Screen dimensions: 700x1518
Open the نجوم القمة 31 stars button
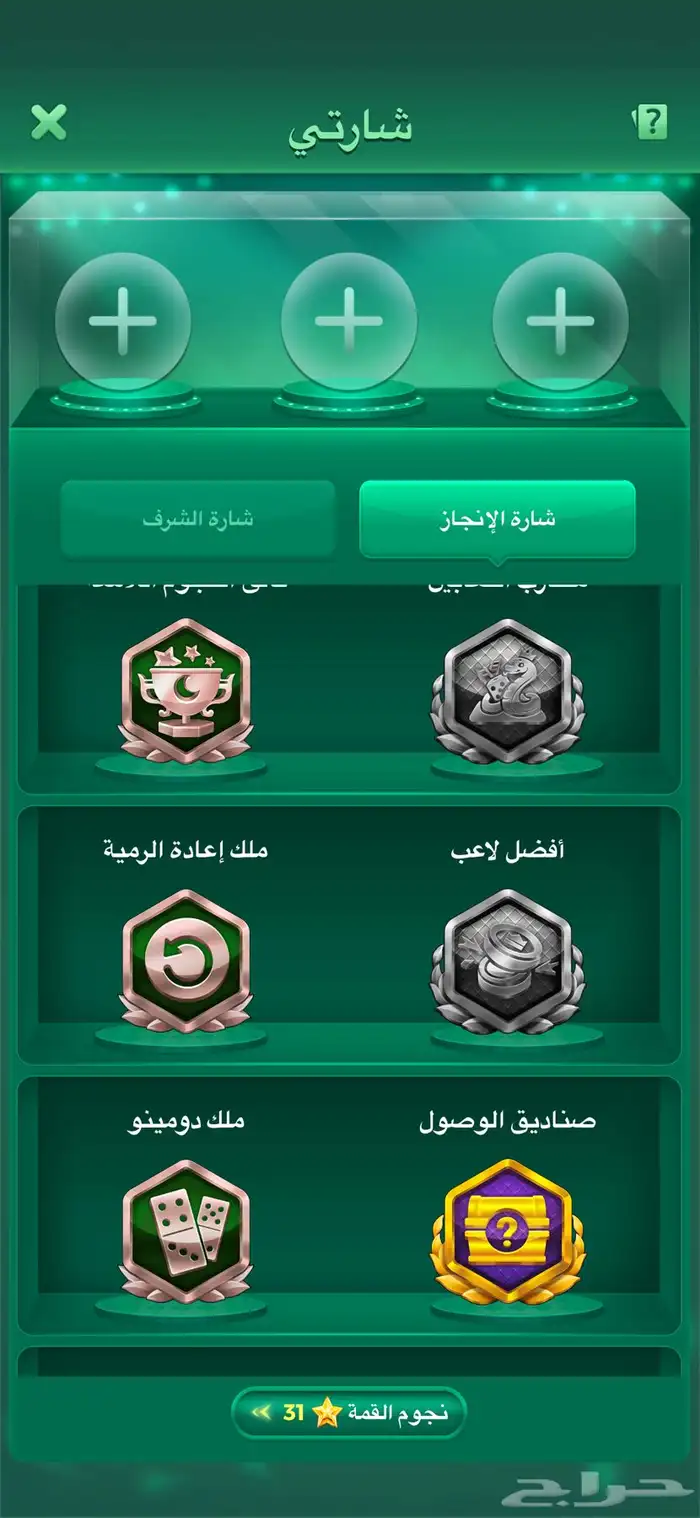tap(349, 1413)
